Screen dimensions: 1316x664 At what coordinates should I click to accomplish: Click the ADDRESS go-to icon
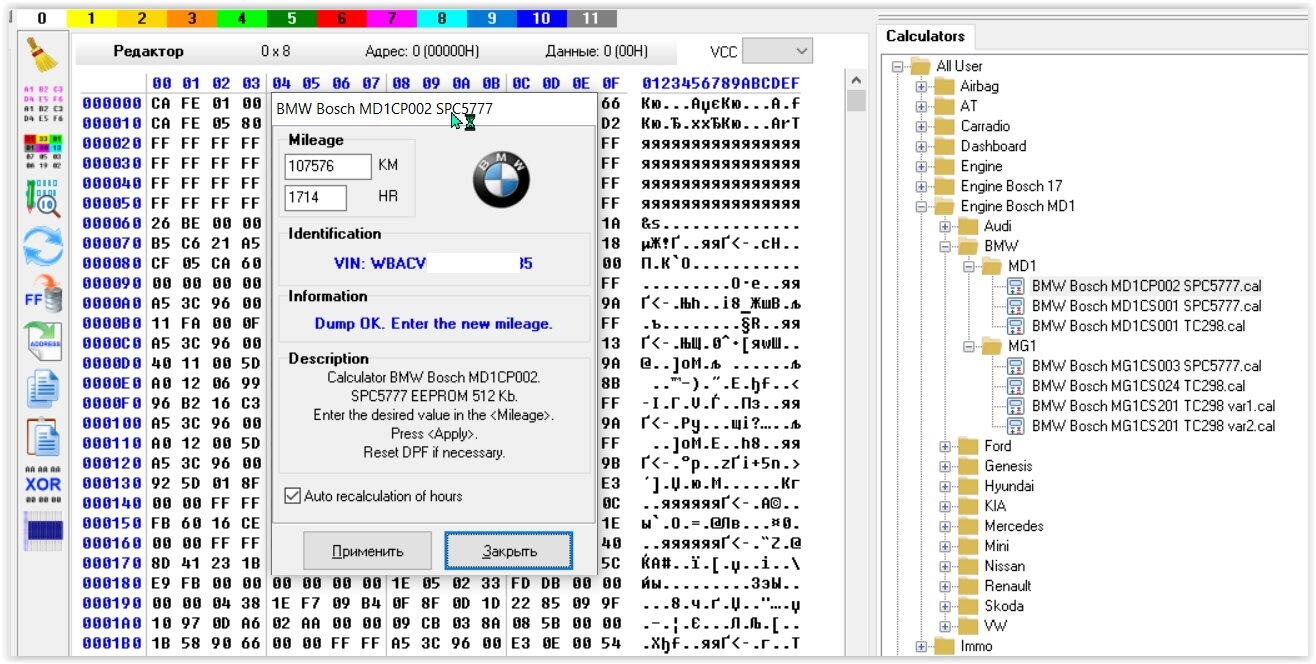(43, 341)
